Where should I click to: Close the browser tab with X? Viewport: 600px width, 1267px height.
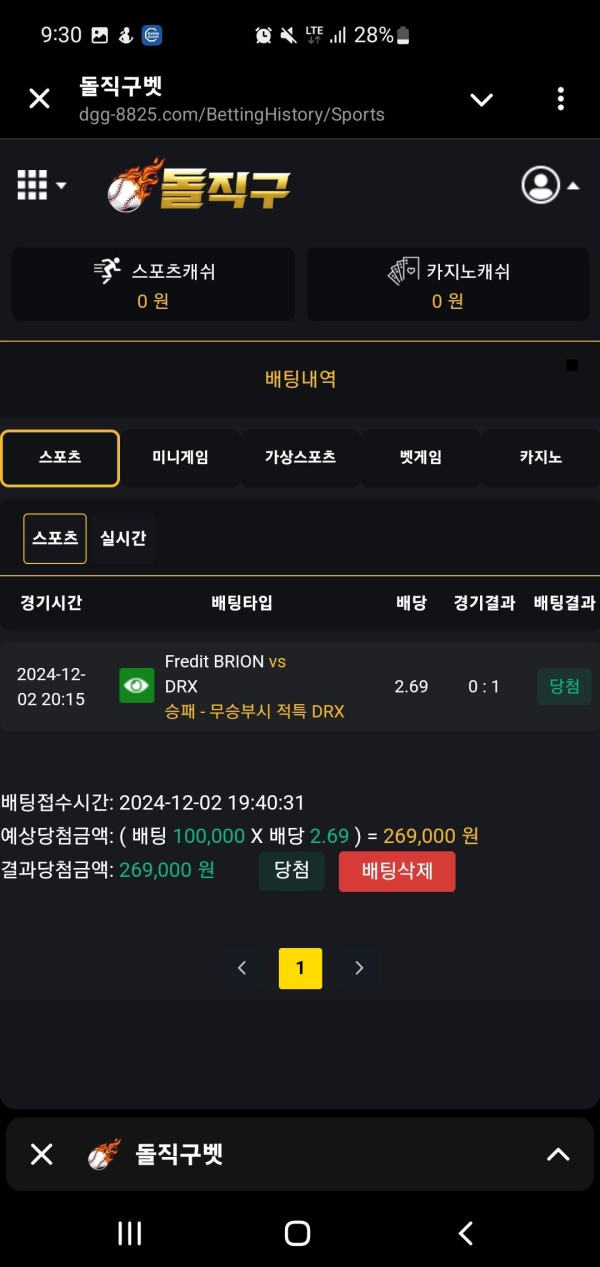pyautogui.click(x=39, y=99)
